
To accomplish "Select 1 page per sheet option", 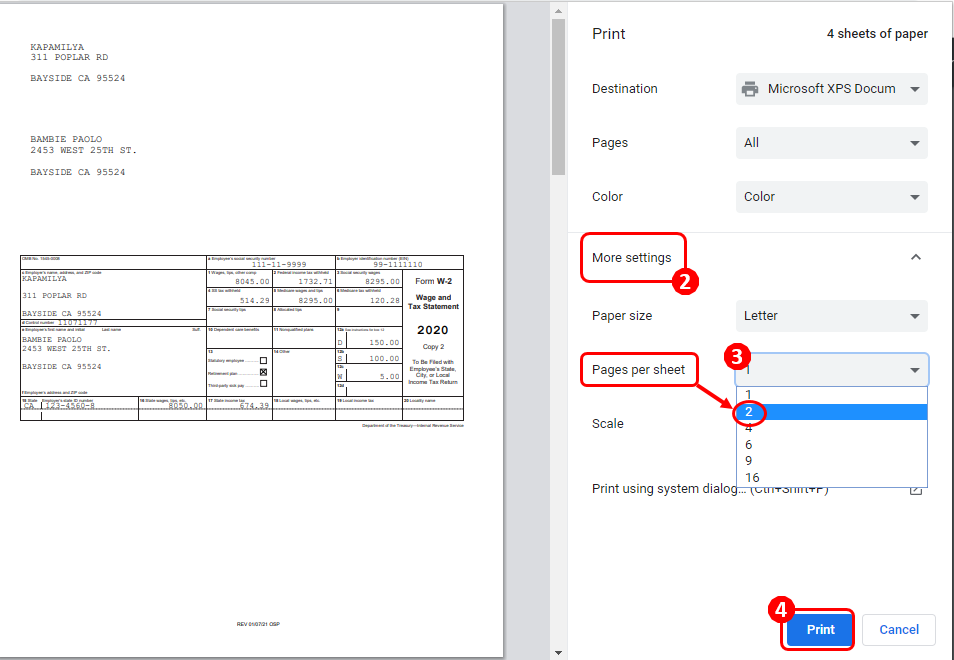I will click(x=831, y=395).
